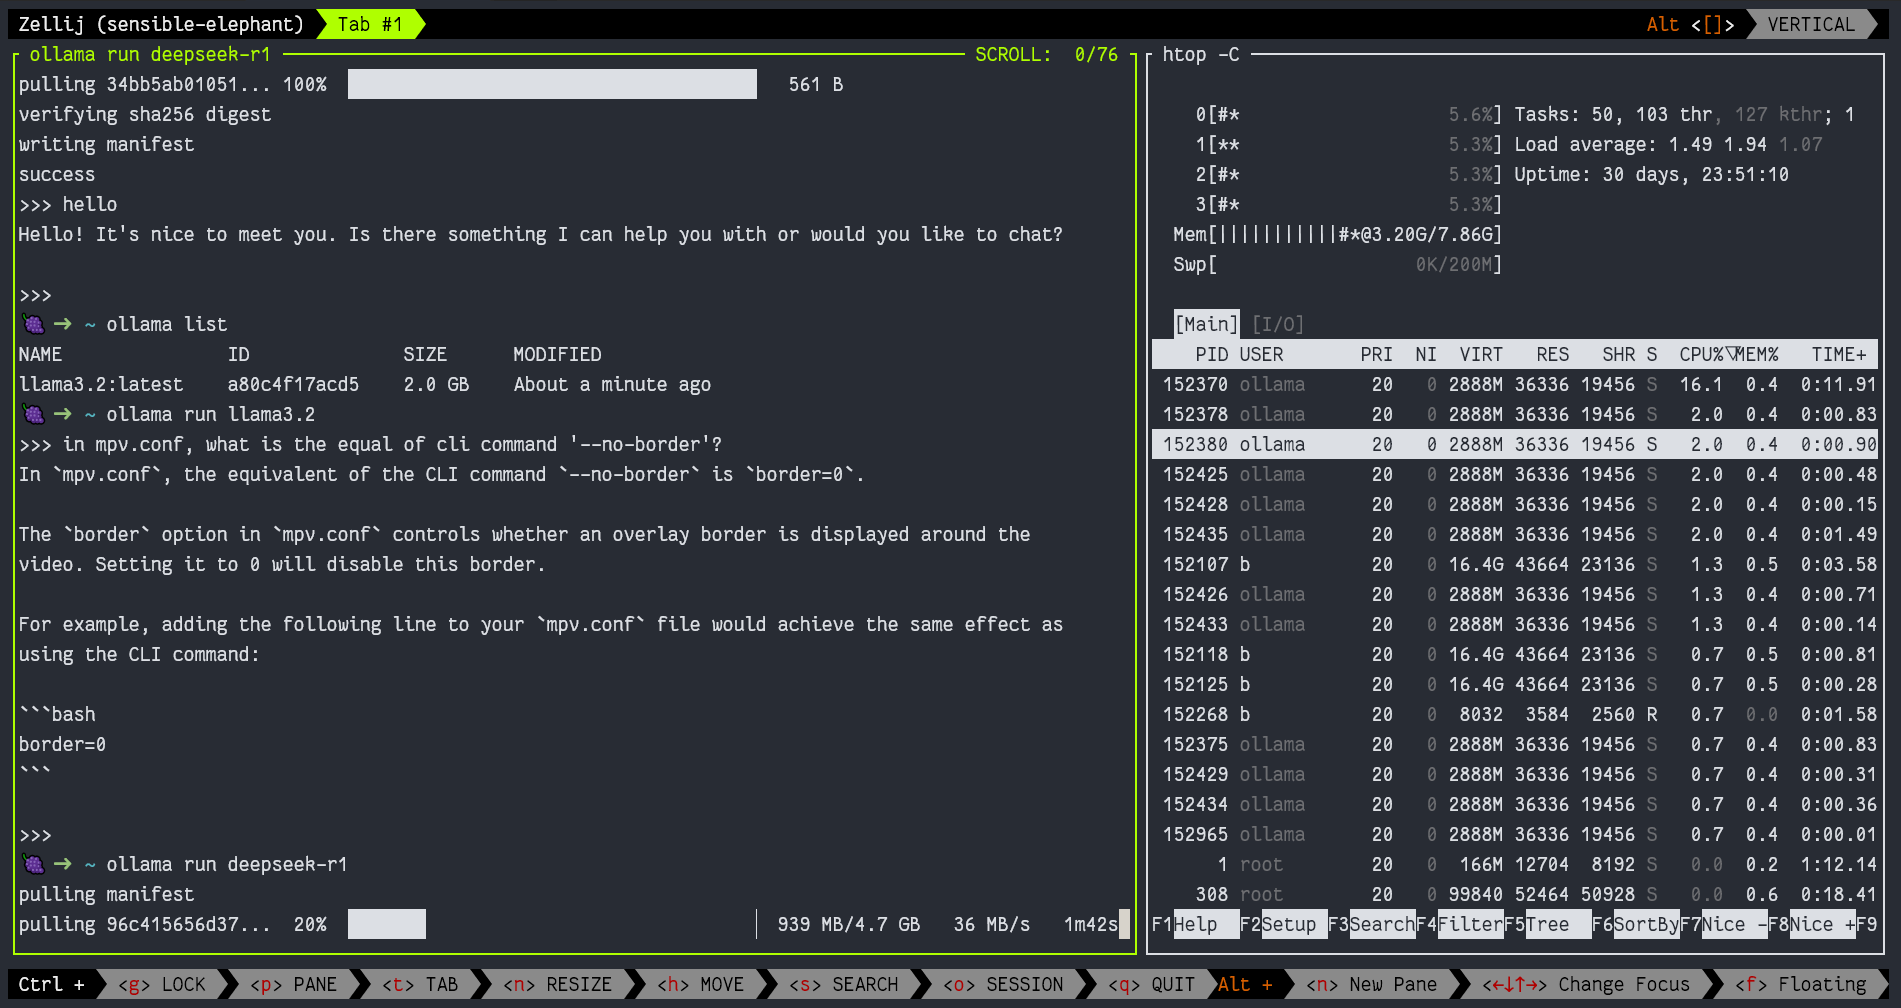Select the ollama process row PID 152370

point(1515,384)
